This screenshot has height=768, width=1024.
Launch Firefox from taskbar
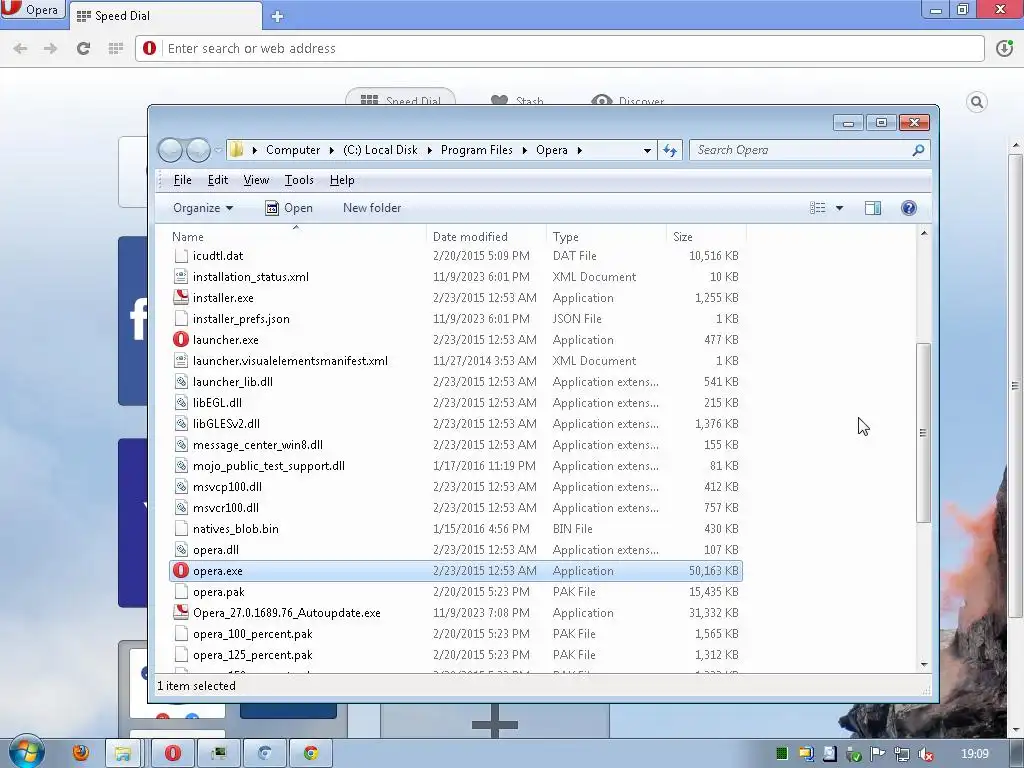[x=80, y=753]
